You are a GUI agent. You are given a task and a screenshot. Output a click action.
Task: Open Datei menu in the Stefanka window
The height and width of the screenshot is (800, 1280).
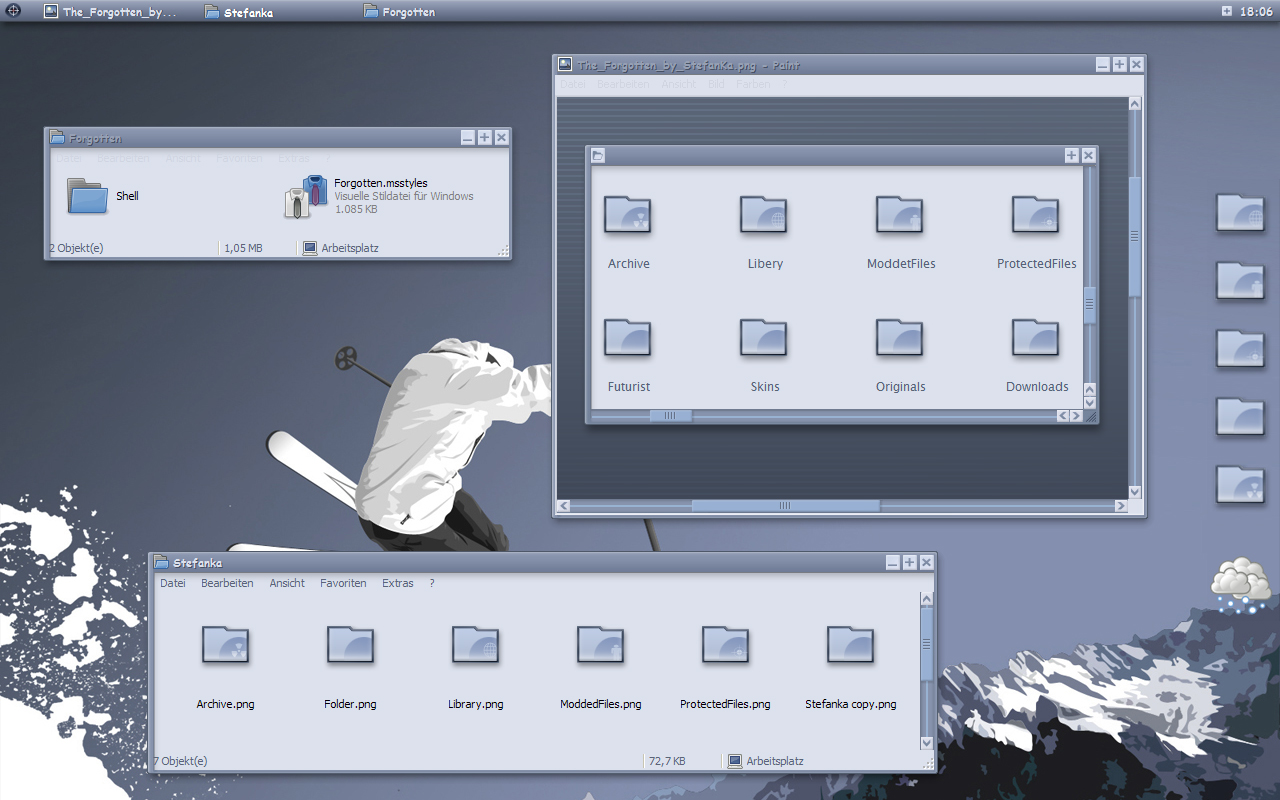click(173, 583)
